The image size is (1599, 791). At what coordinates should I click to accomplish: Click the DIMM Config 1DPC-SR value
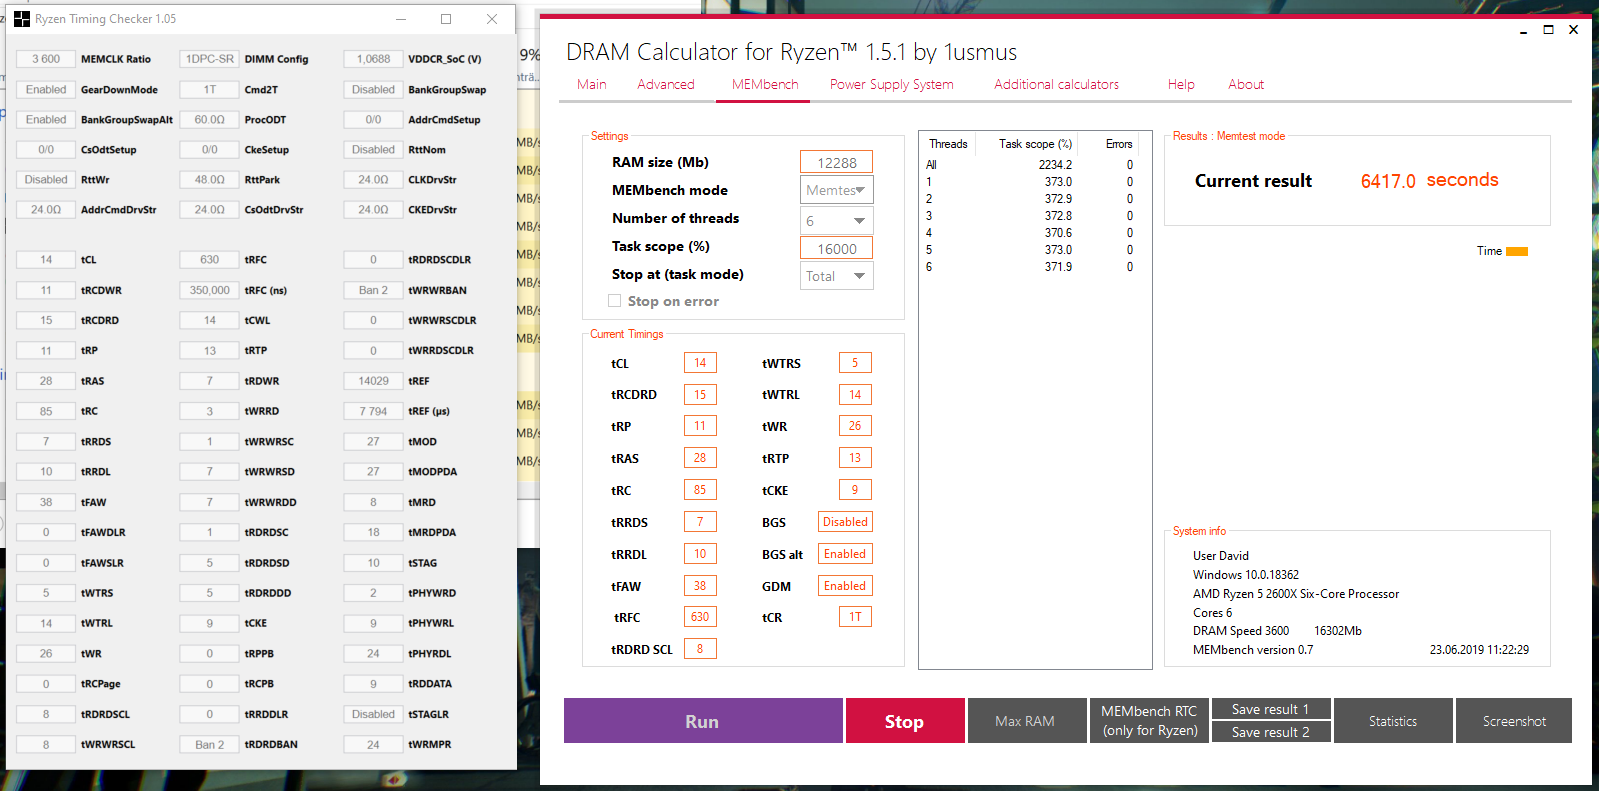210,59
